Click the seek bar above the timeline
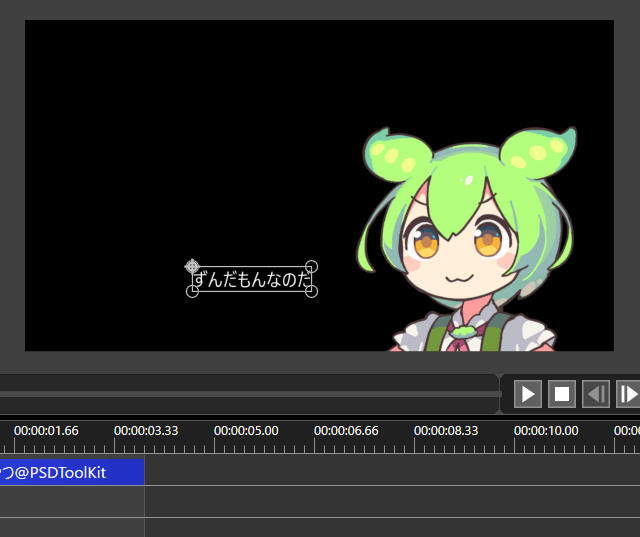The height and width of the screenshot is (537, 640). coord(250,394)
